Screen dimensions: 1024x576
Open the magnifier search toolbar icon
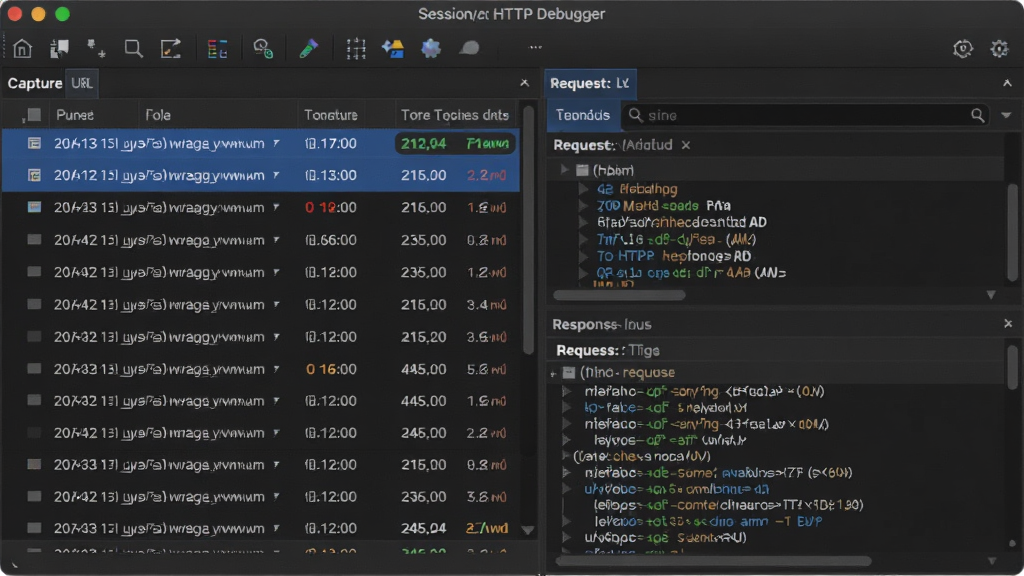tap(133, 48)
